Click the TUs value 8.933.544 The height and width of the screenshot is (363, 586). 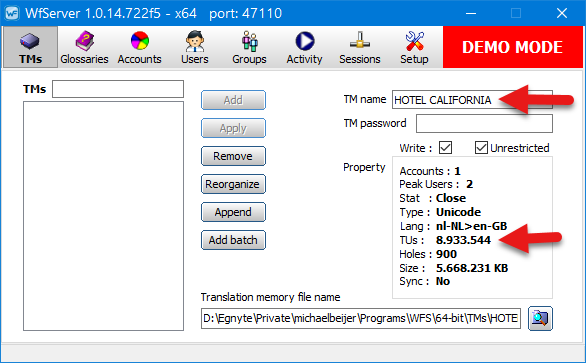click(x=463, y=240)
